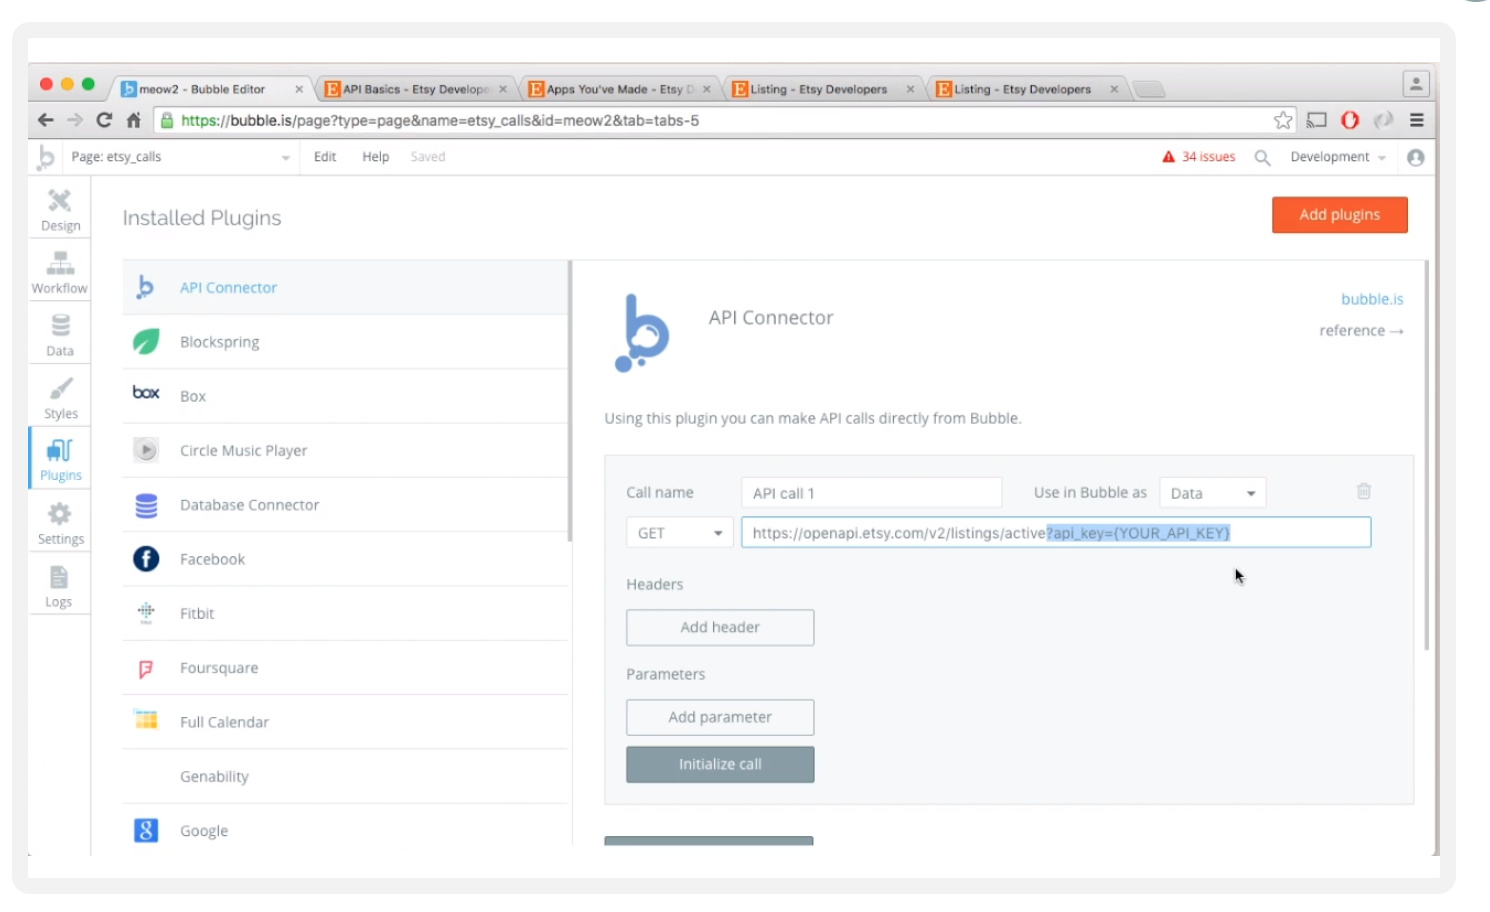Open the Edit menu
Screen dimensions: 1490x912
click(x=325, y=157)
